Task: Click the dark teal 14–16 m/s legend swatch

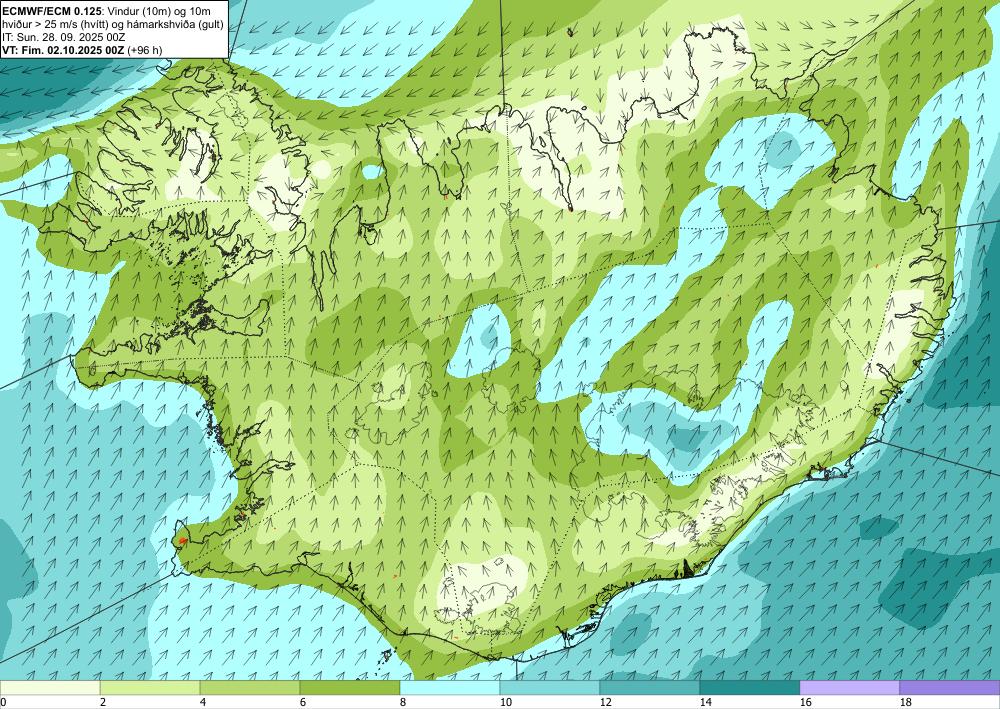Action: (750, 688)
